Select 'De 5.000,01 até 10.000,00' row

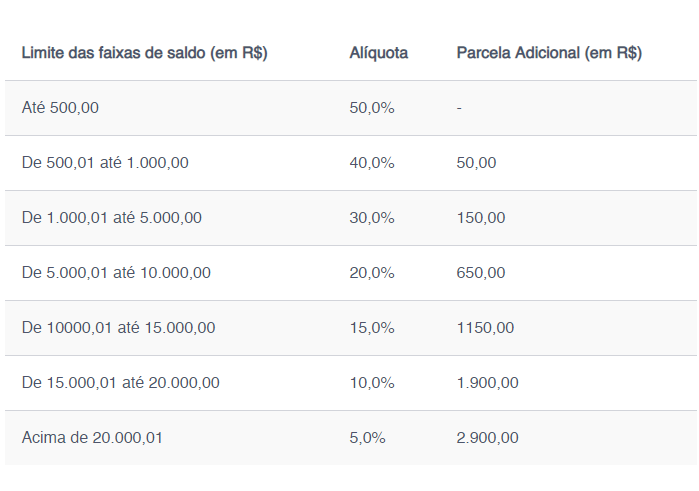pos(116,273)
